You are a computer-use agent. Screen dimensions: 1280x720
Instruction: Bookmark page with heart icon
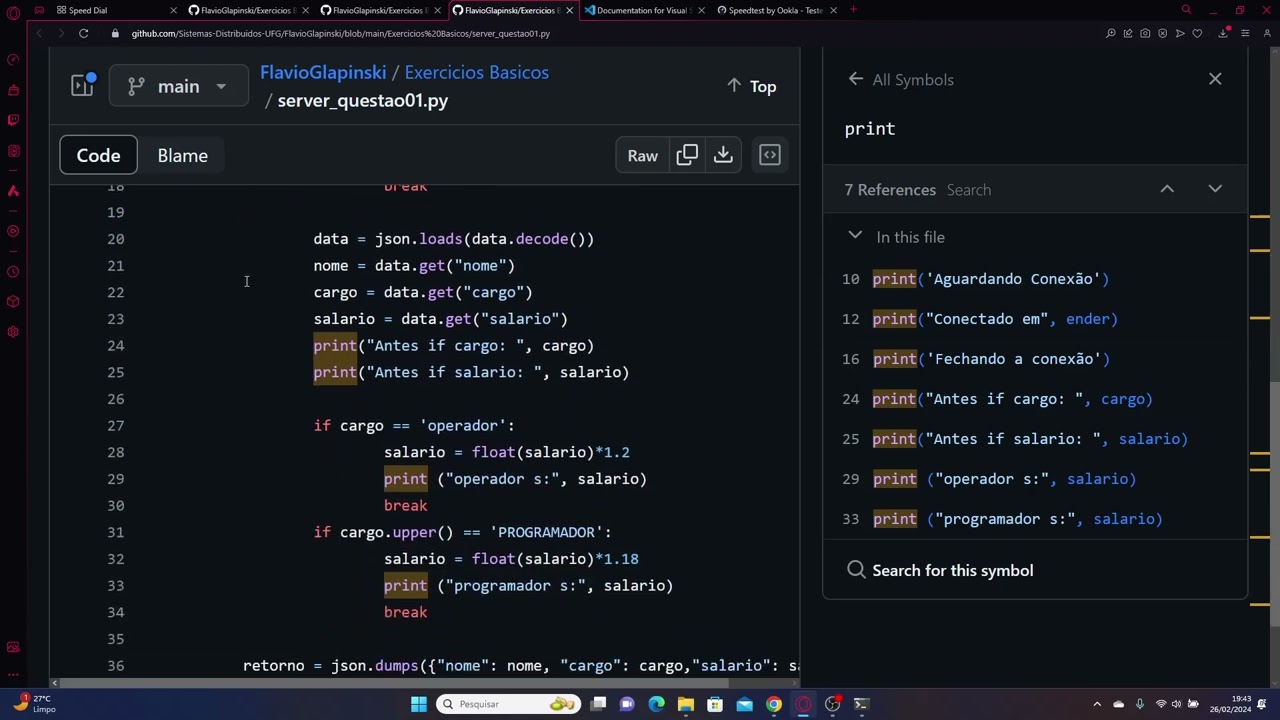[1197, 33]
